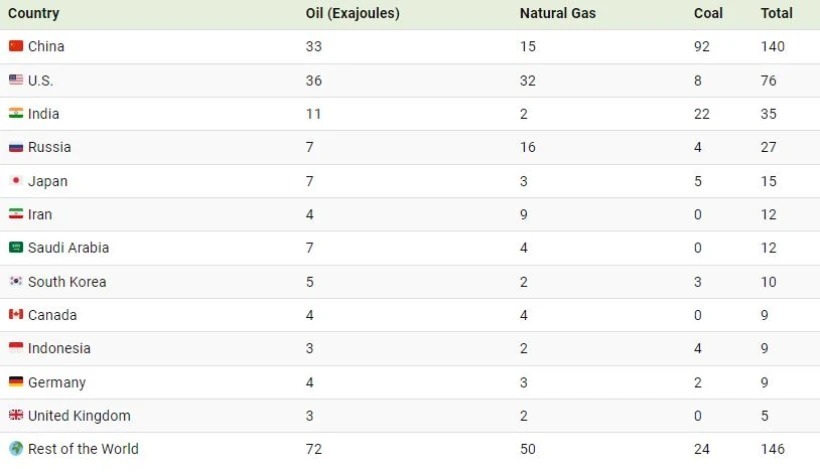The width and height of the screenshot is (820, 472).
Task: Click the Saudi Arabia flag icon
Action: point(16,247)
